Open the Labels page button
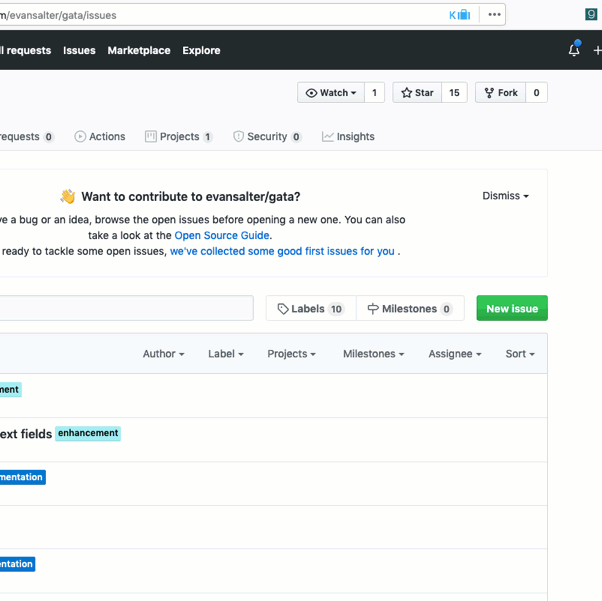Screen dimensions: 602x601 311,308
